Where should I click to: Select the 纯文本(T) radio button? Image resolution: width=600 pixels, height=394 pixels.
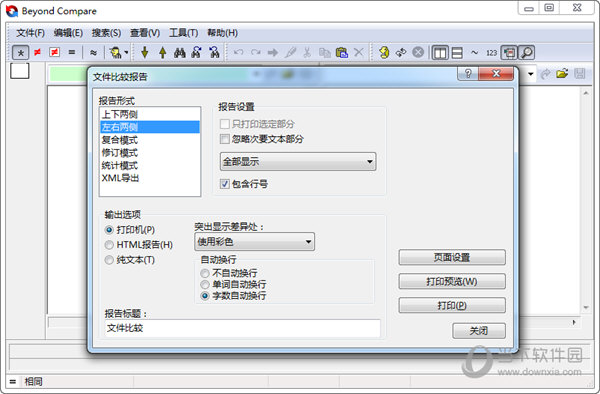tap(109, 260)
